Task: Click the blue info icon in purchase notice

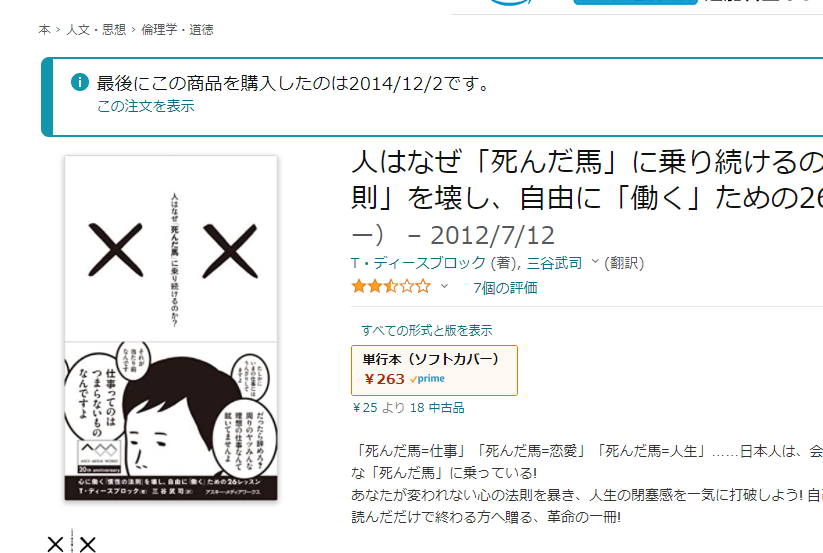Action: [80, 82]
